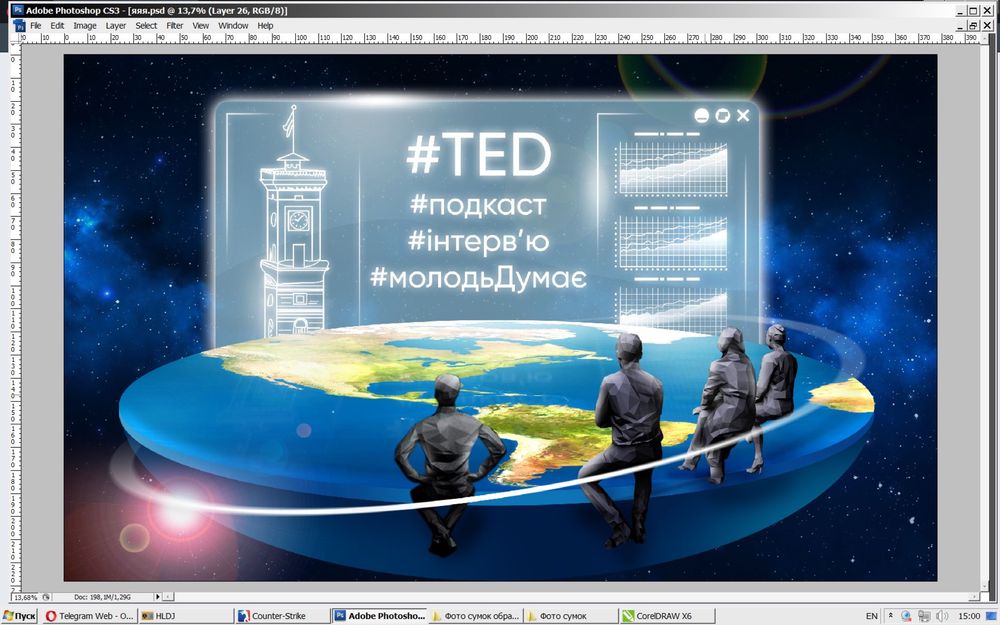Image resolution: width=1000 pixels, height=625 pixels.
Task: Expand hidden tray icons chevron
Action: (890, 616)
